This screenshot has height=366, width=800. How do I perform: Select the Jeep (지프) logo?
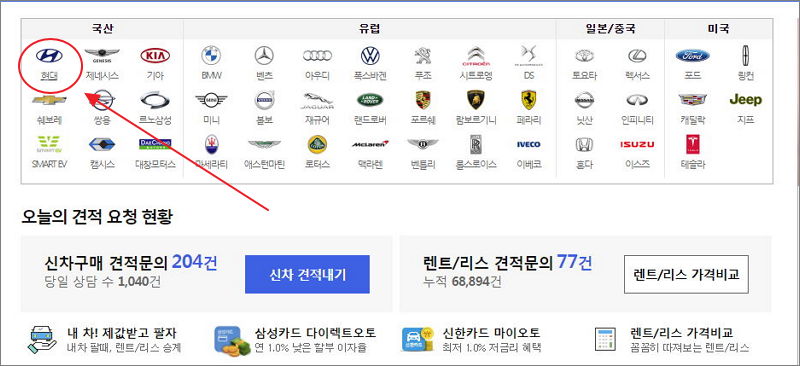pos(745,100)
